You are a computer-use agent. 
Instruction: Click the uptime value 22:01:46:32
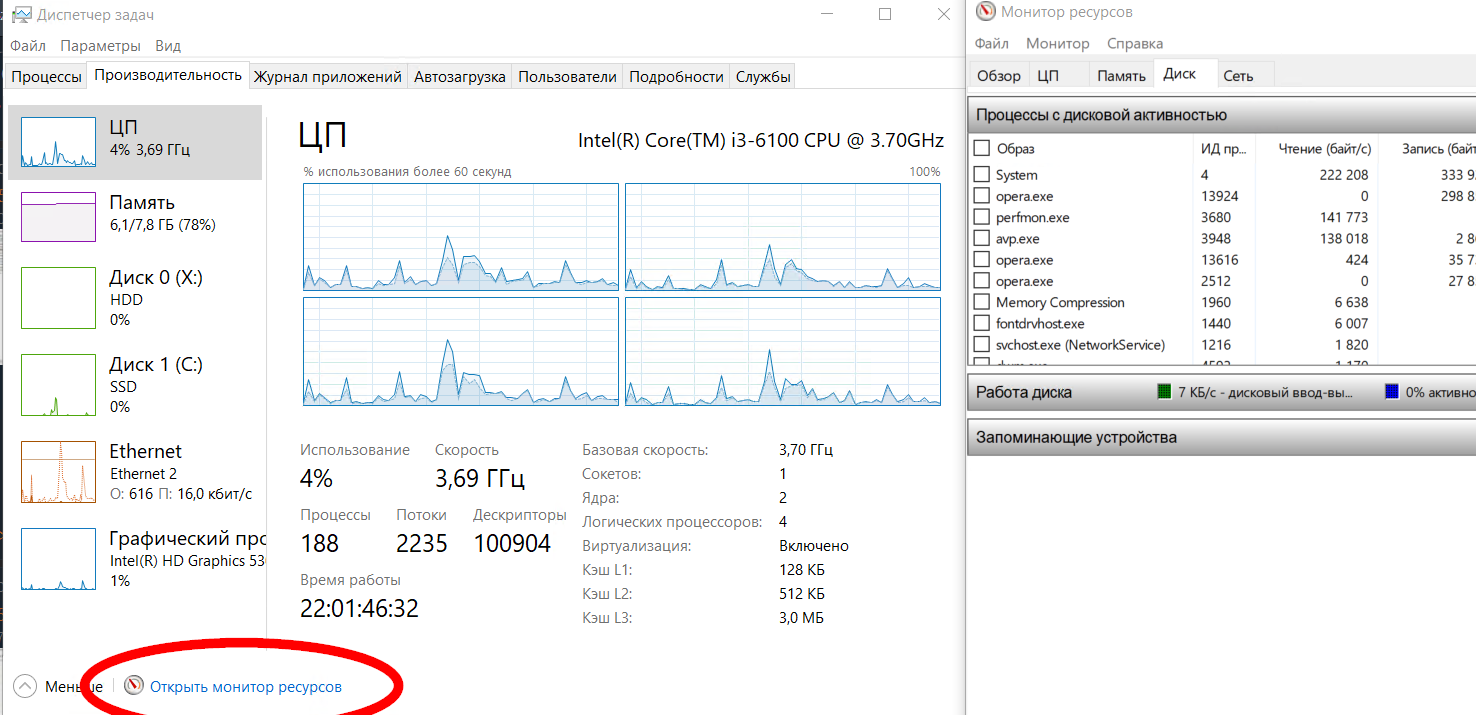359,608
